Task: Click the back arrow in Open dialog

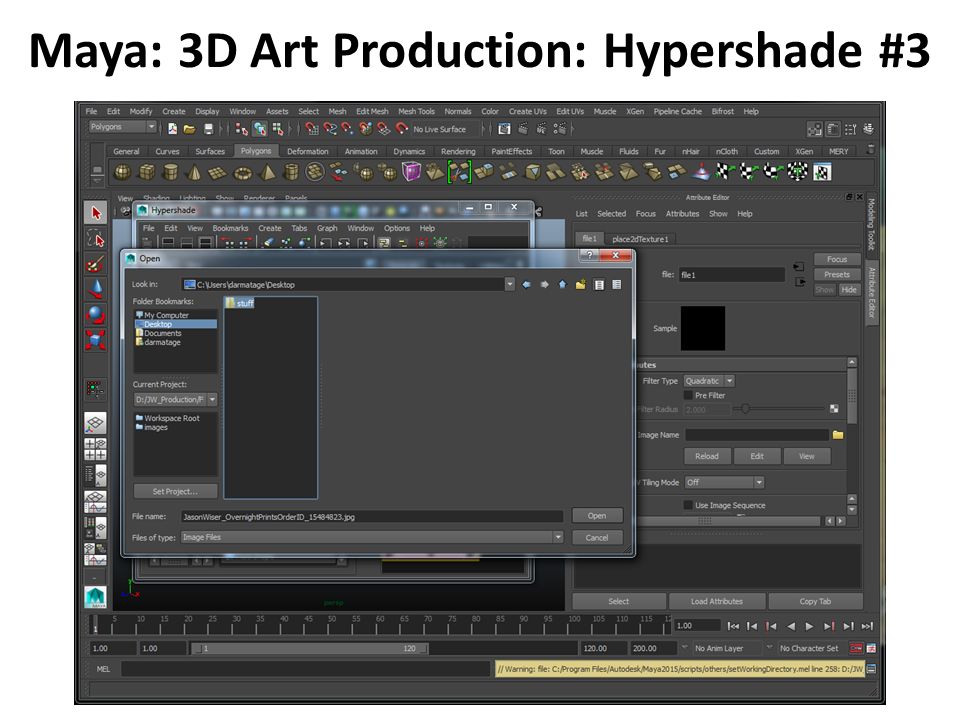Action: pyautogui.click(x=527, y=284)
